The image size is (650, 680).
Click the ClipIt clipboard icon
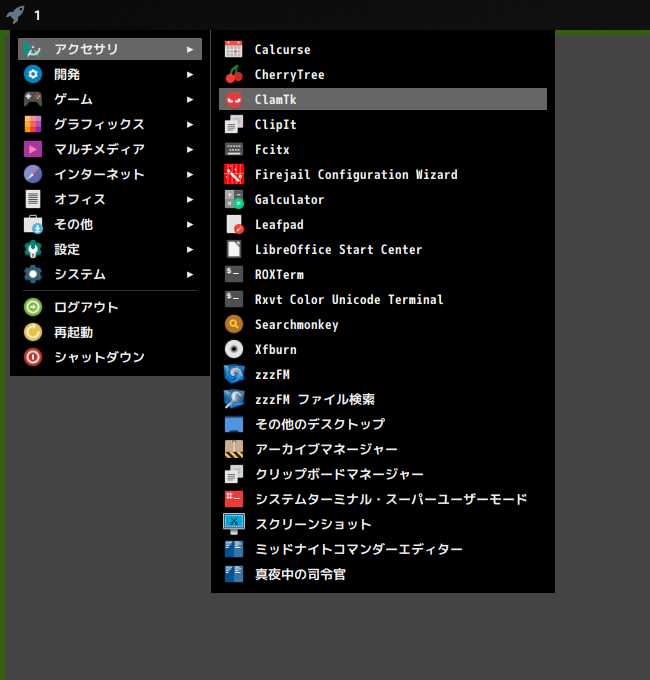(234, 124)
